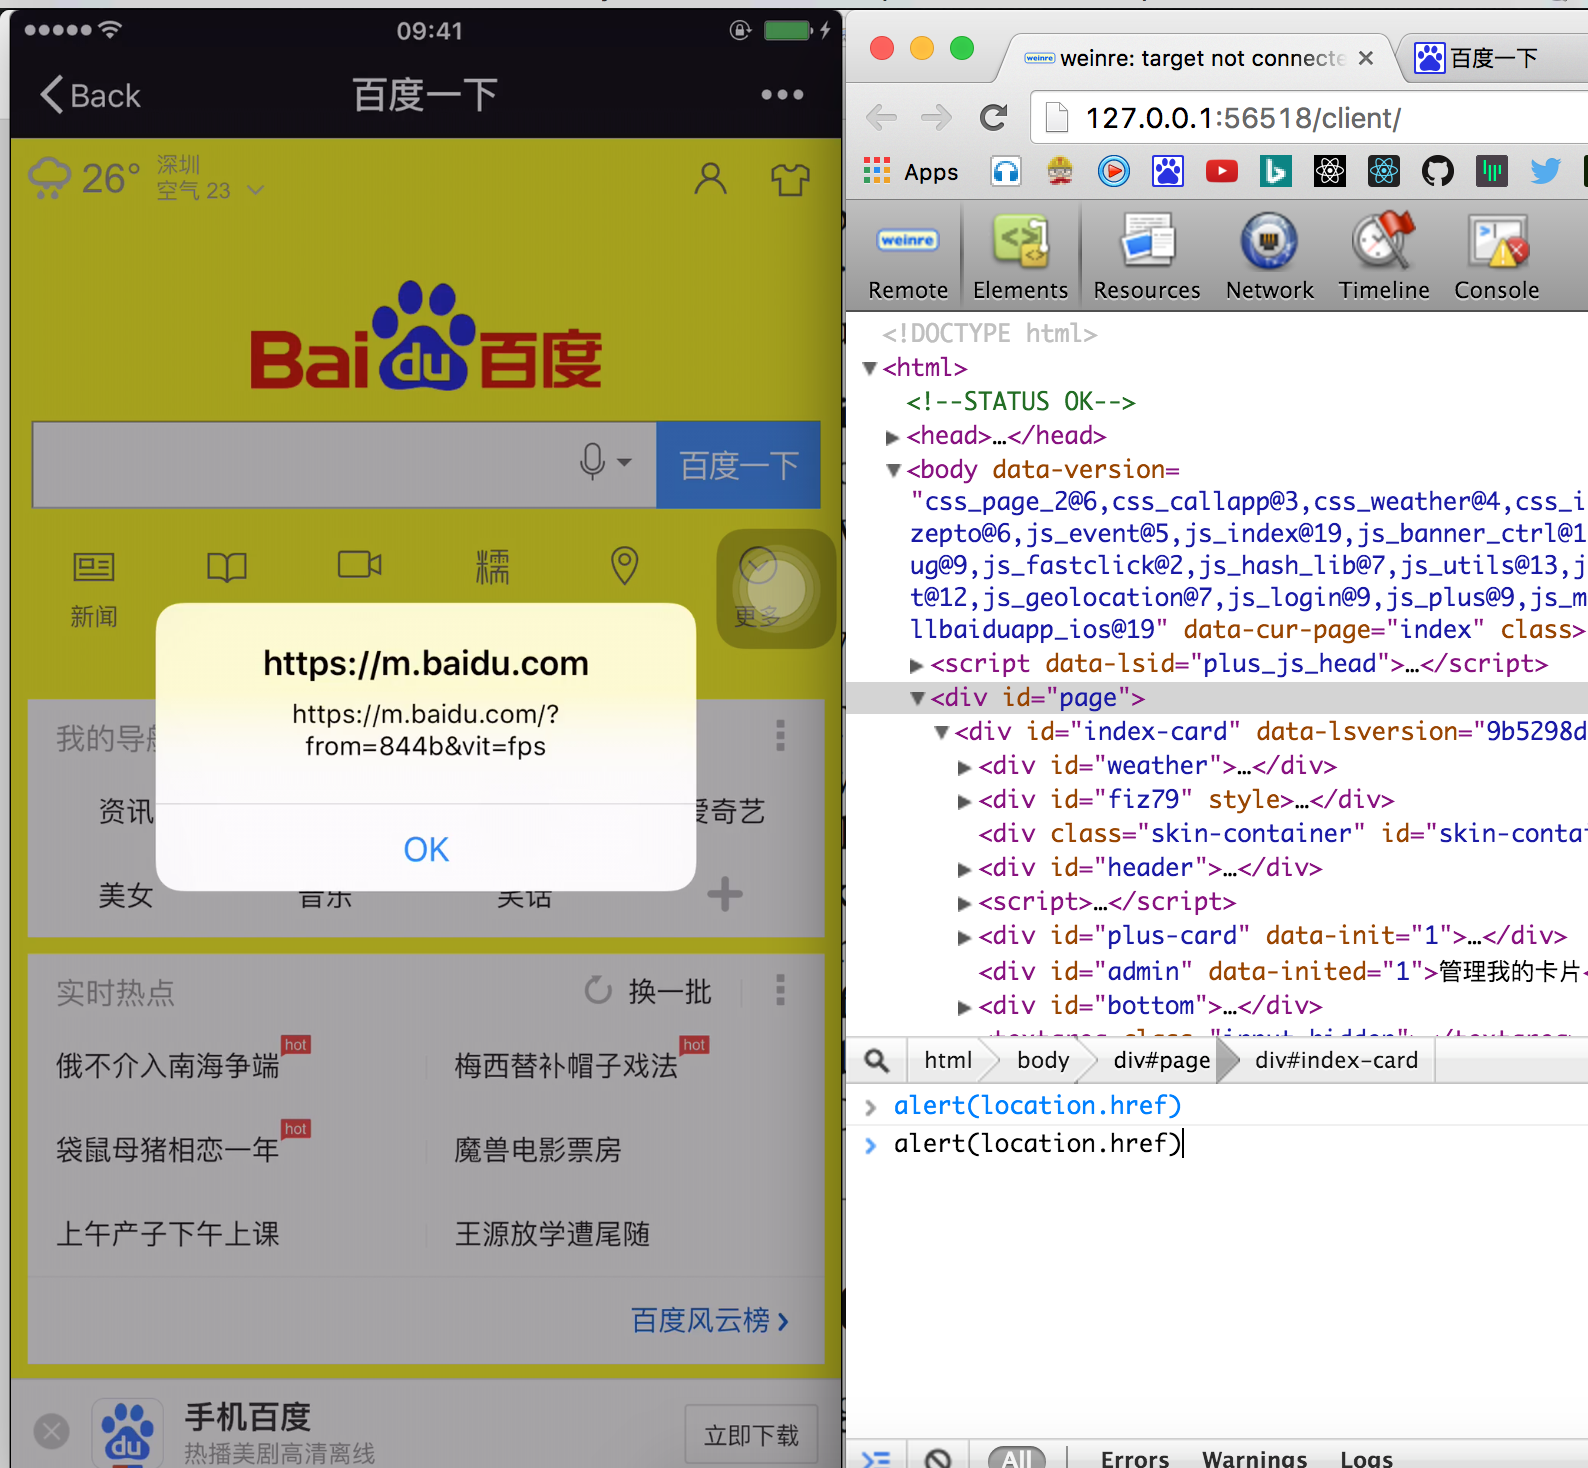Open the YouTube bookmark icon
The width and height of the screenshot is (1588, 1468).
click(1221, 172)
